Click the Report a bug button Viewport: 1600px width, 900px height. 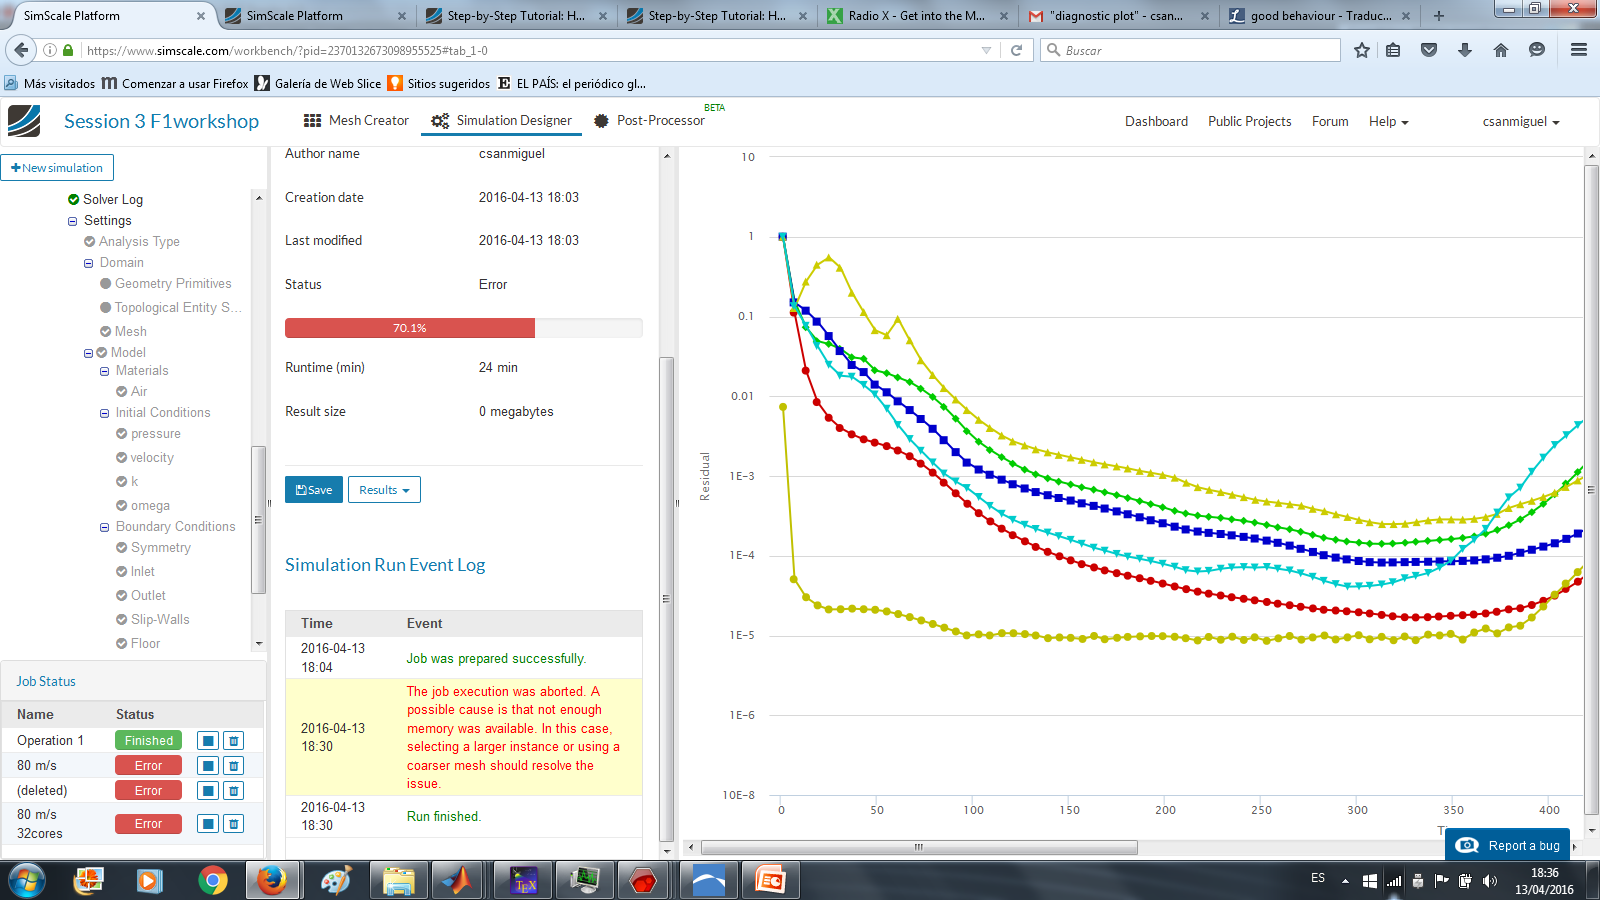1508,845
